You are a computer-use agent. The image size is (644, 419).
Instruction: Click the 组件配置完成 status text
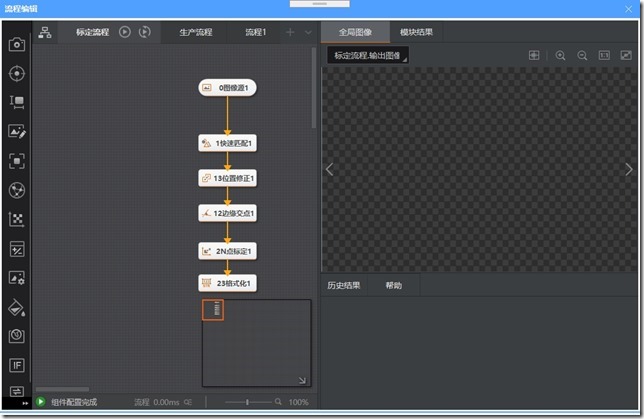pyautogui.click(x=74, y=402)
